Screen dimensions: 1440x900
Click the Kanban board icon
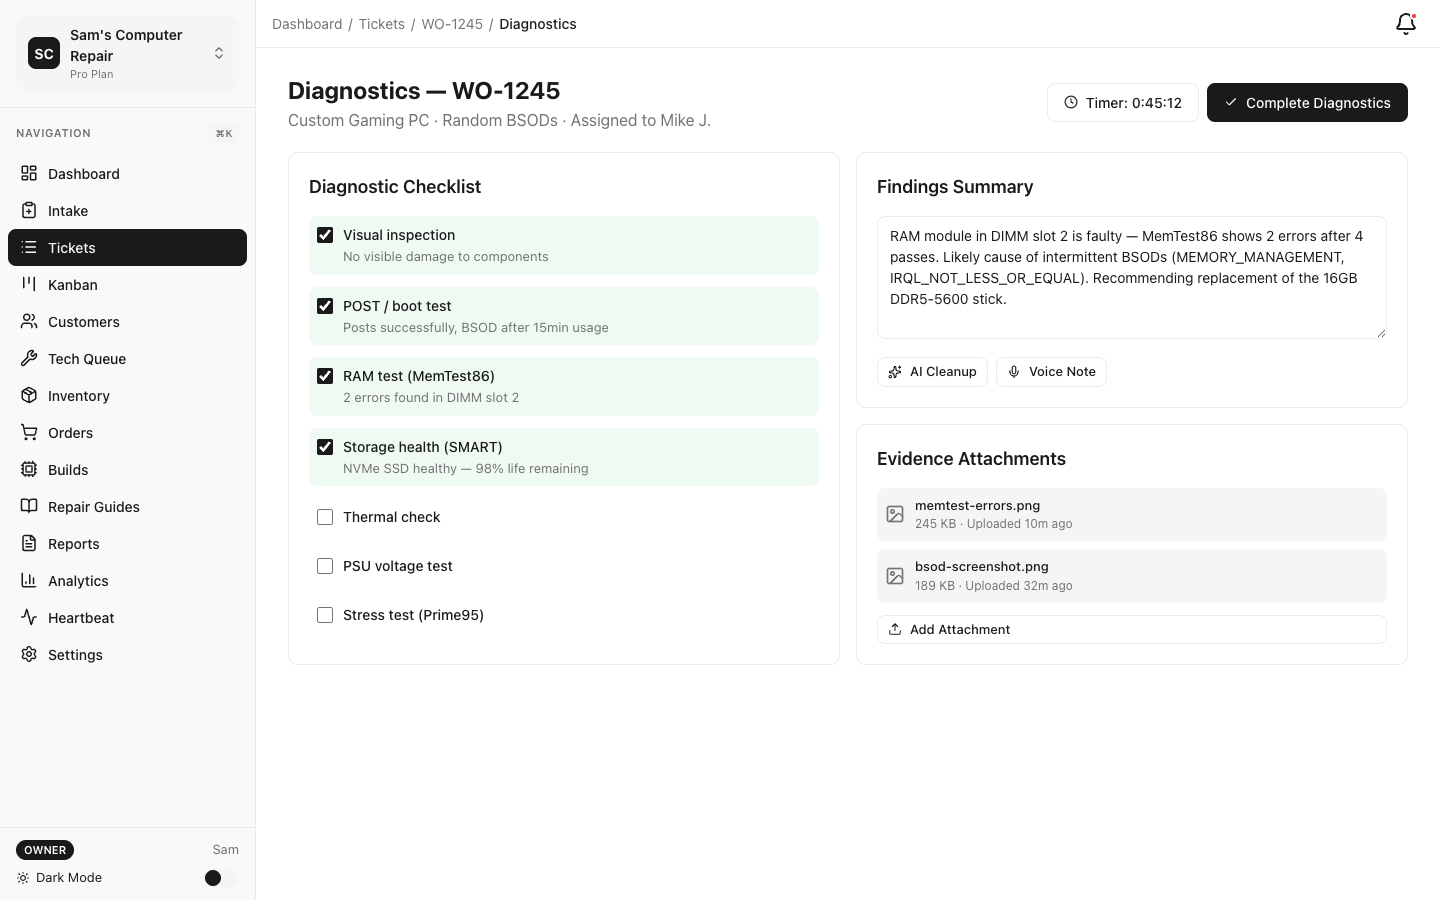[29, 284]
